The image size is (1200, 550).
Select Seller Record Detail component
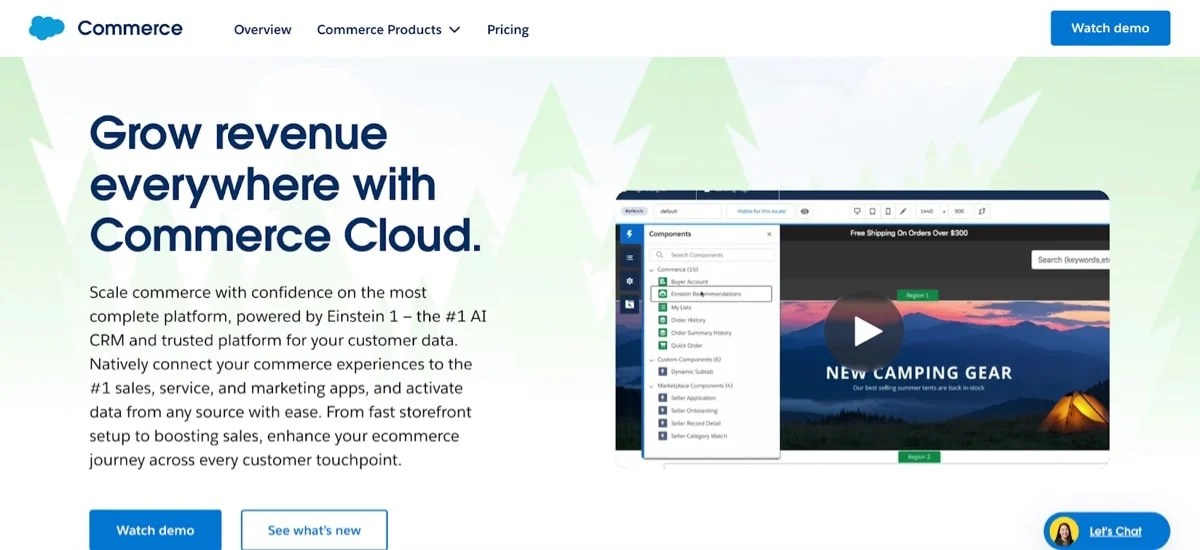[x=690, y=423]
